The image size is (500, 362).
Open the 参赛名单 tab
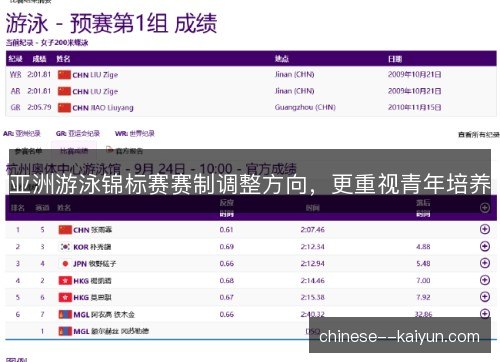[x=28, y=151]
